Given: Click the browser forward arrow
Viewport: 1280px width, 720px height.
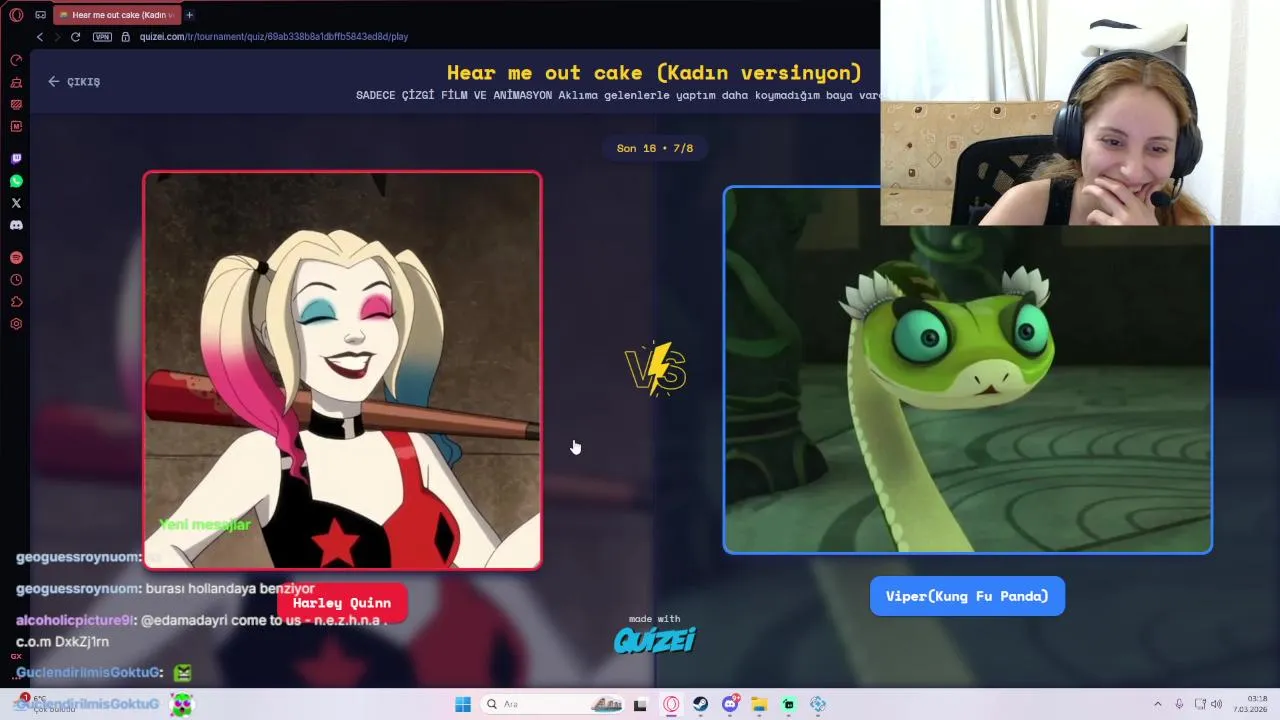Looking at the screenshot, I should tap(57, 37).
